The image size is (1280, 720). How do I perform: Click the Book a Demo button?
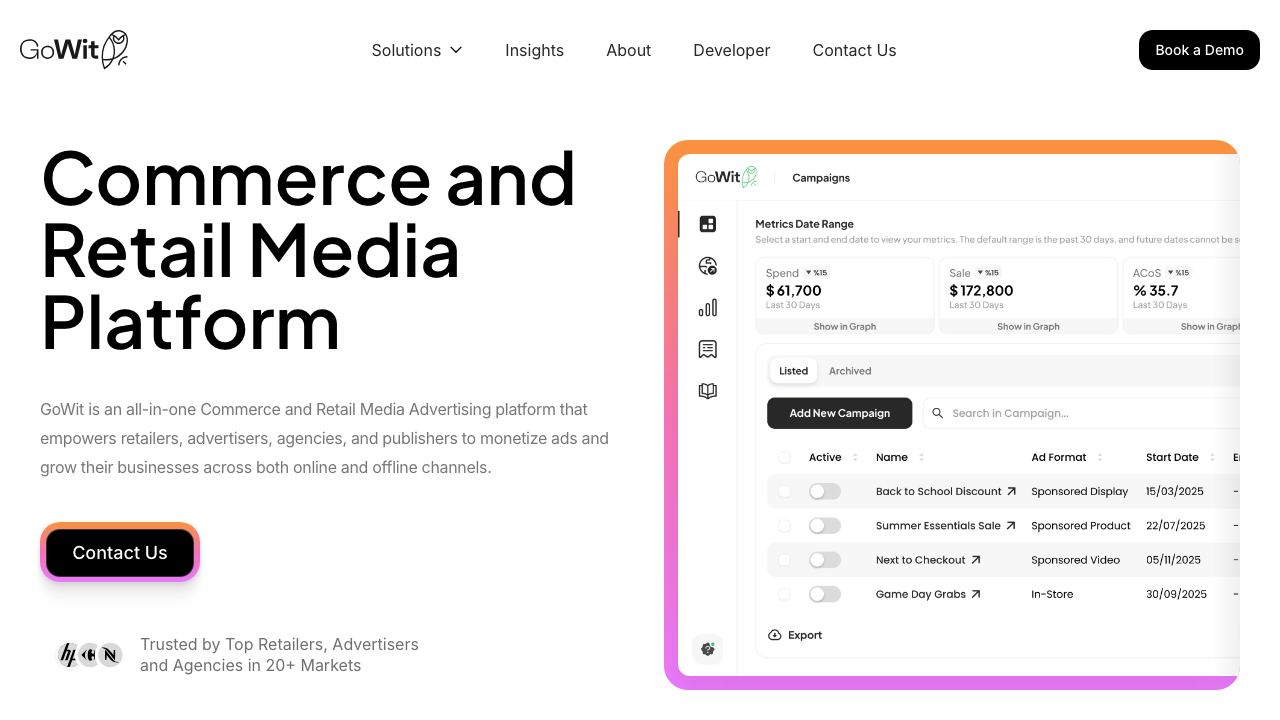tap(1199, 50)
